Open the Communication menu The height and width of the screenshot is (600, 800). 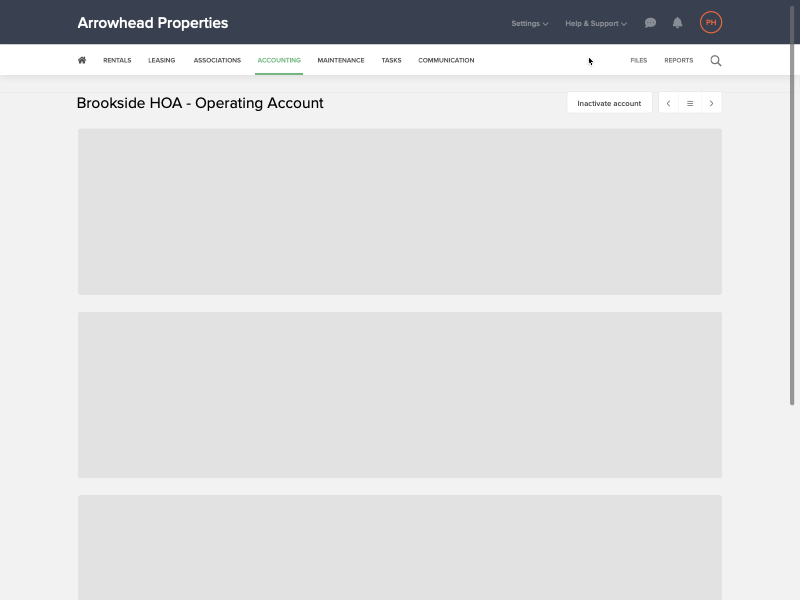[446, 60]
